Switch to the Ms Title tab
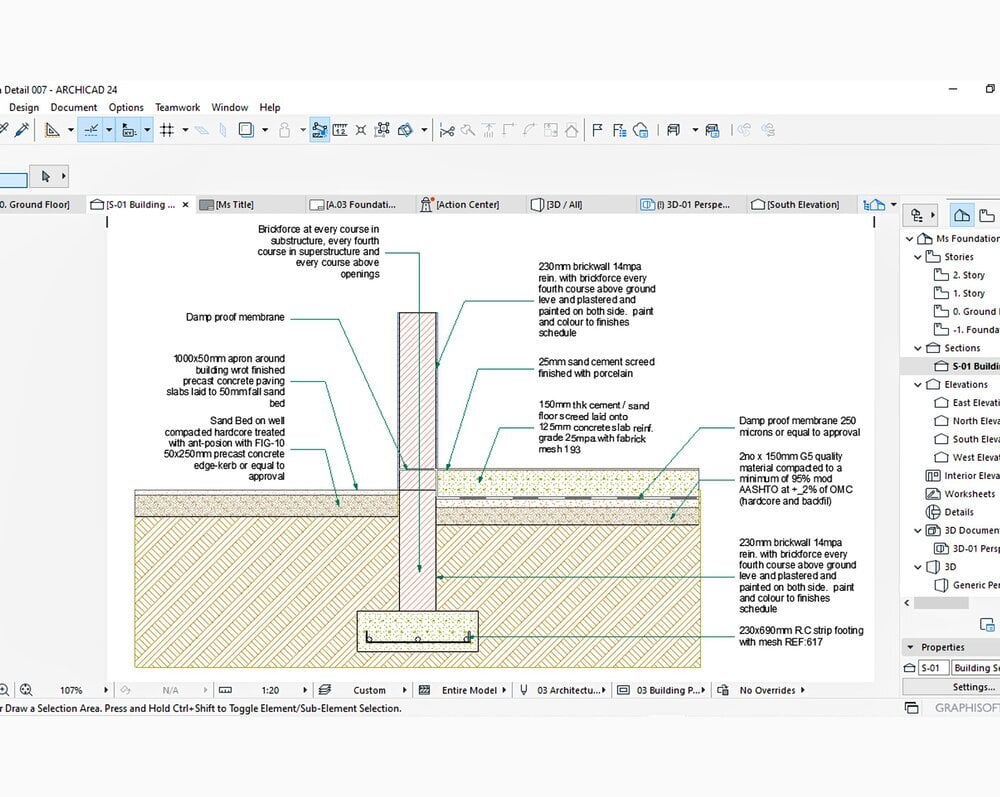The width and height of the screenshot is (1000, 797). pos(249,205)
